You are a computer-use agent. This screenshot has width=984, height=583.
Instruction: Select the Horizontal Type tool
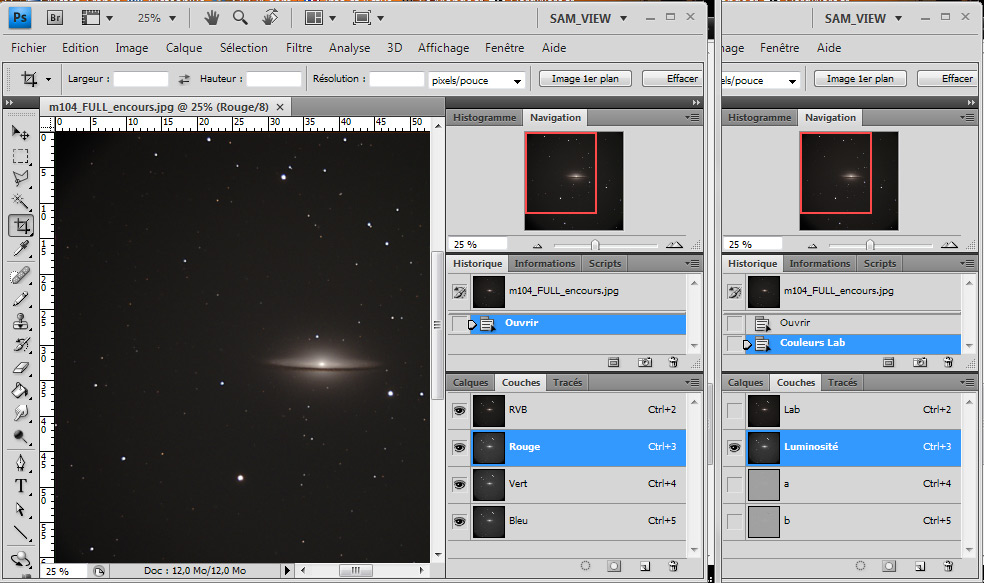coord(20,486)
